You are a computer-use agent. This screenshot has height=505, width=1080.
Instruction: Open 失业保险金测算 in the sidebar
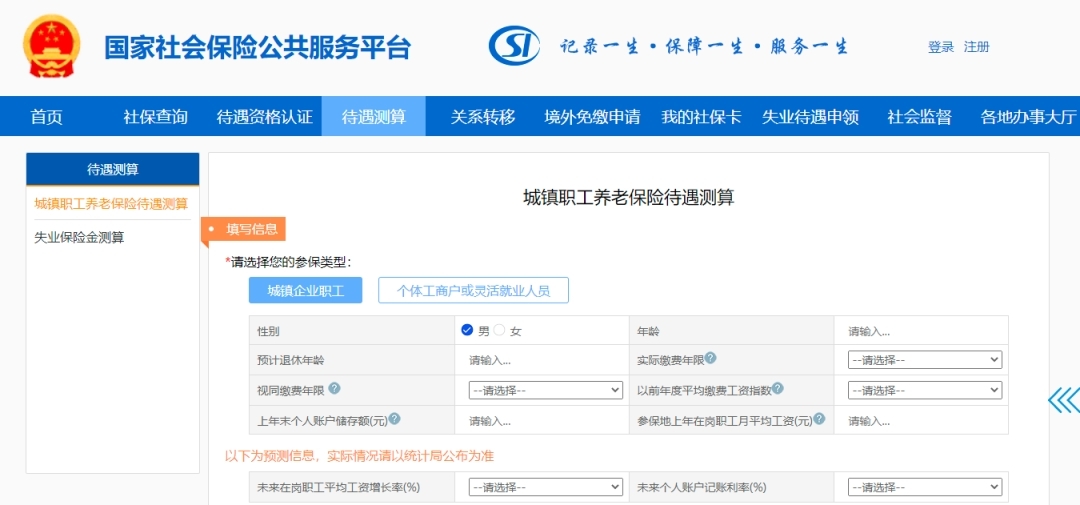click(79, 237)
